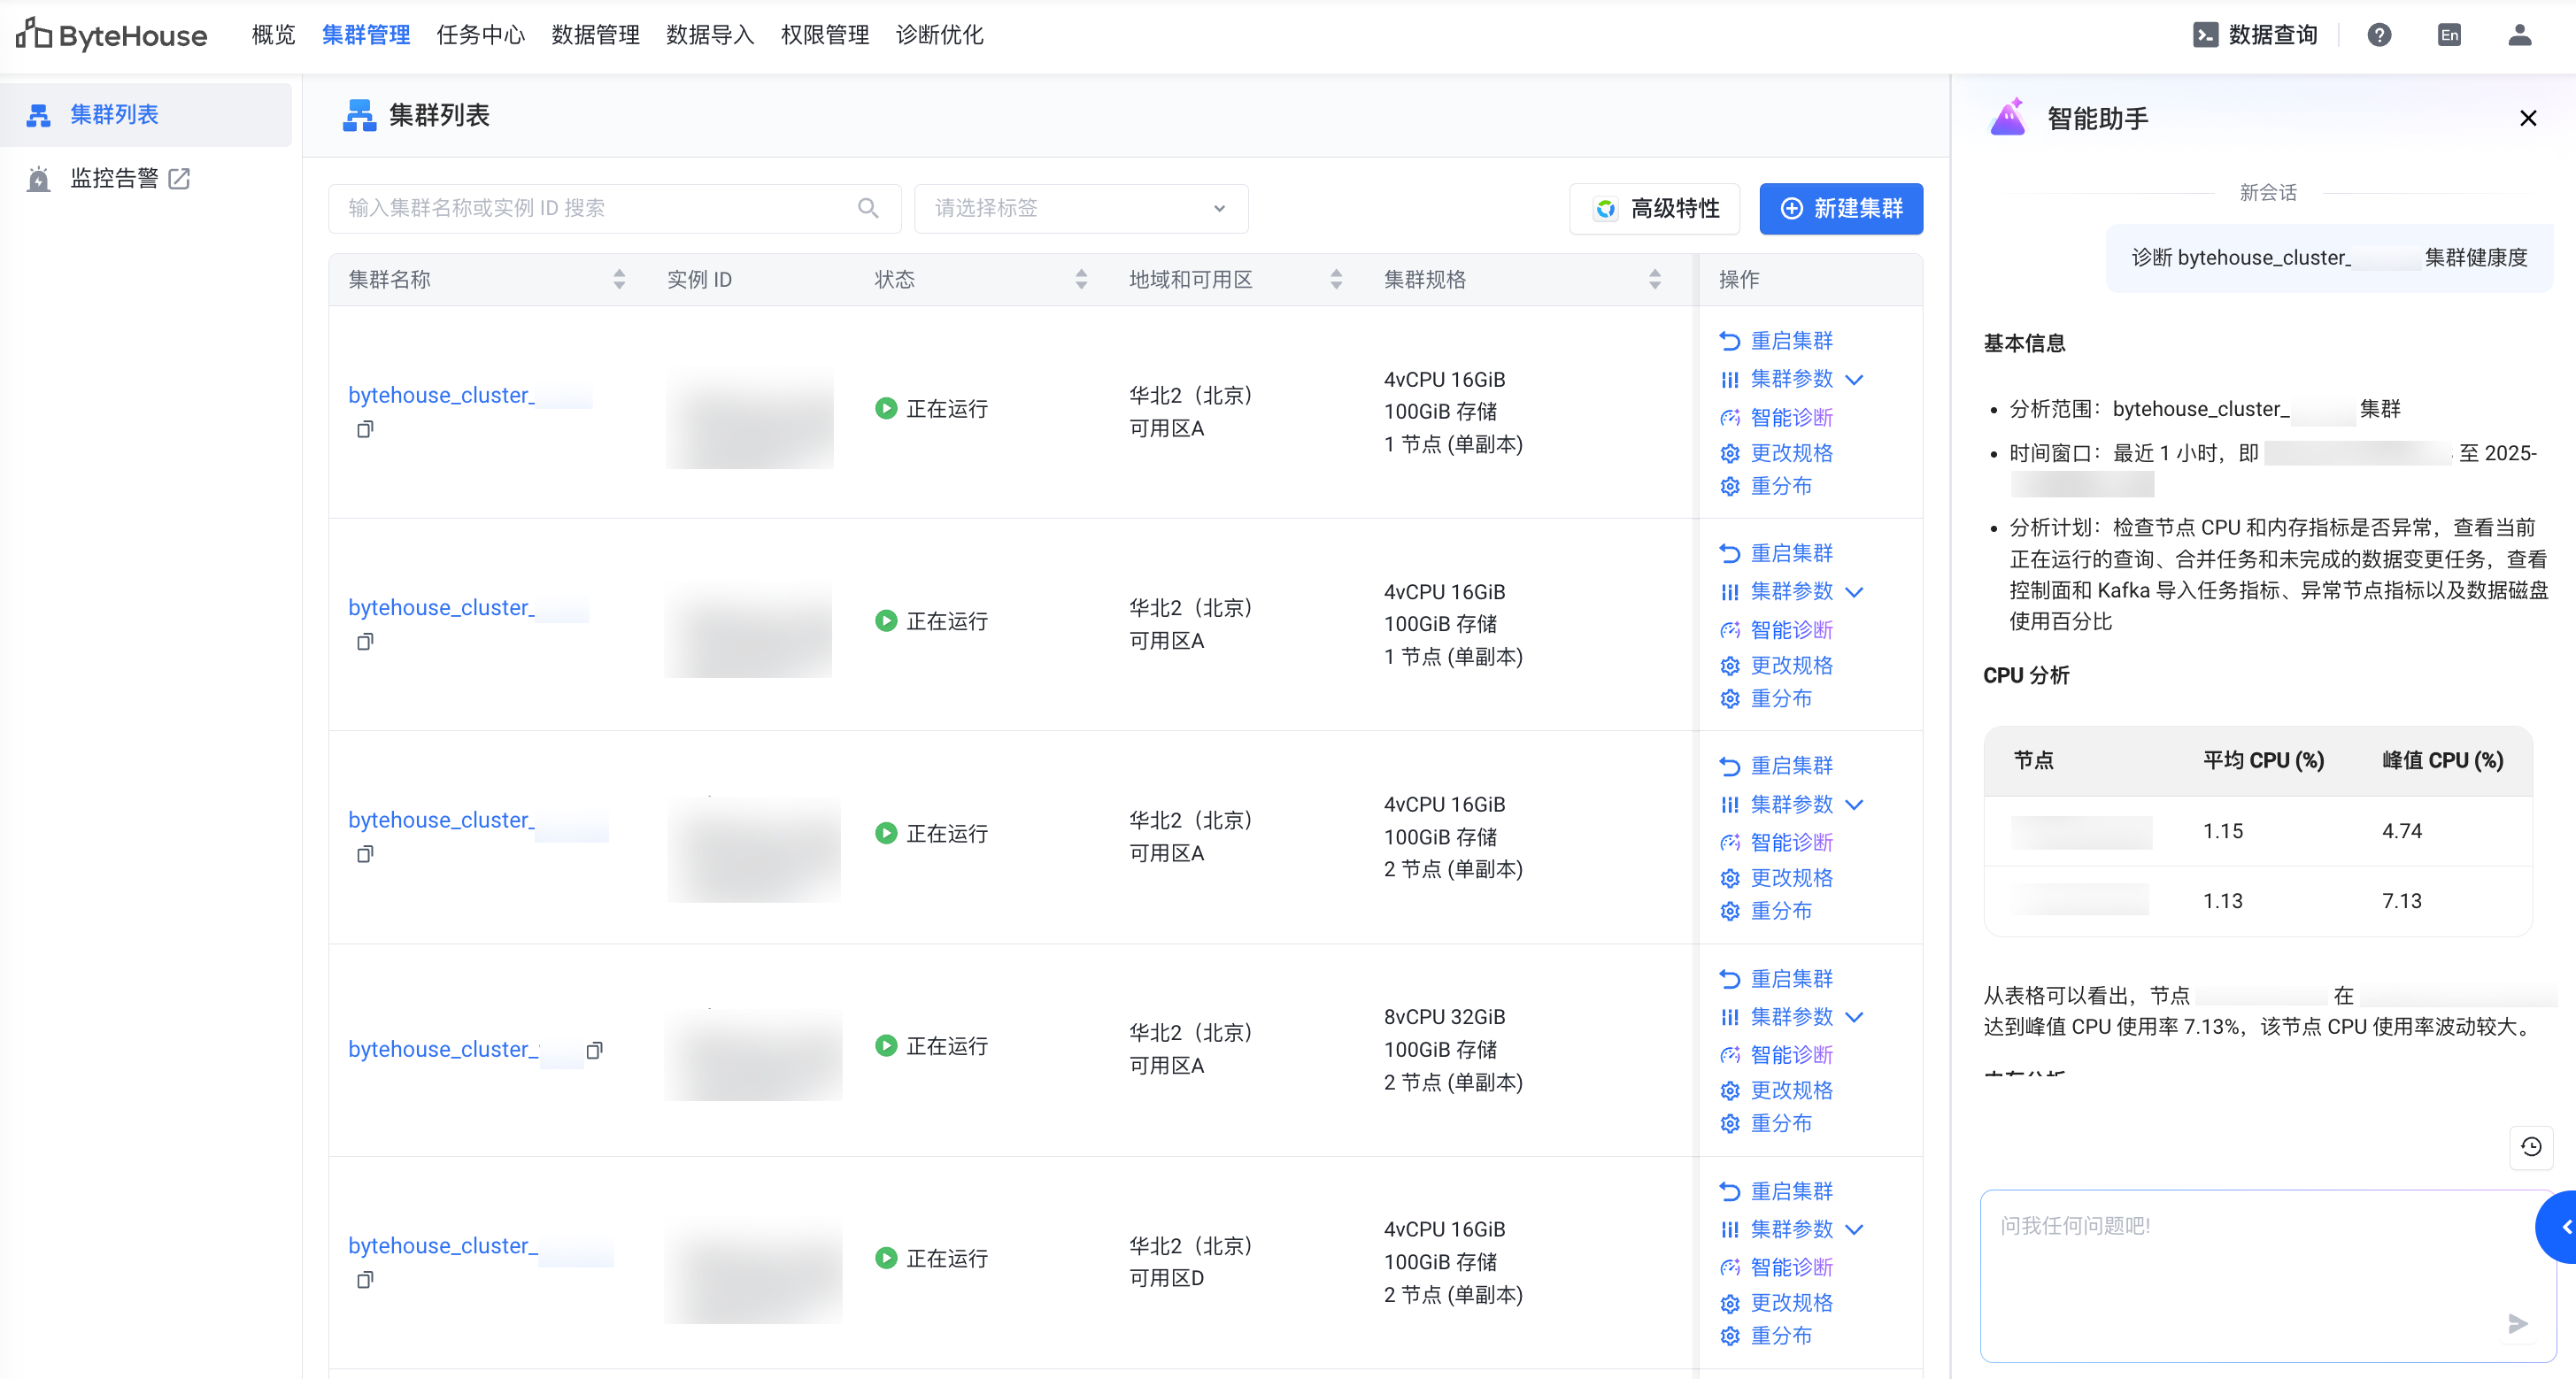2576x1379 pixels.
Task: Sort table by 状态 column
Action: click(x=1081, y=279)
